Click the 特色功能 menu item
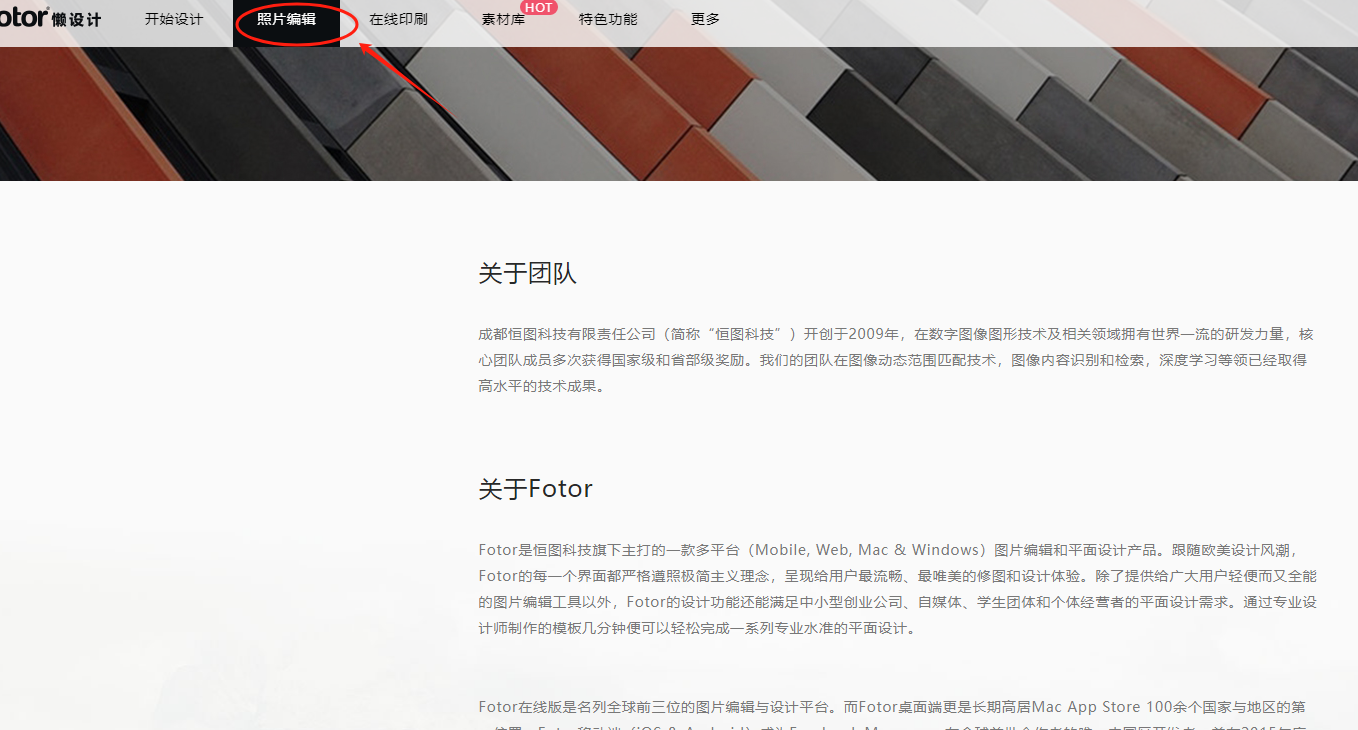1358x730 pixels. click(x=608, y=19)
